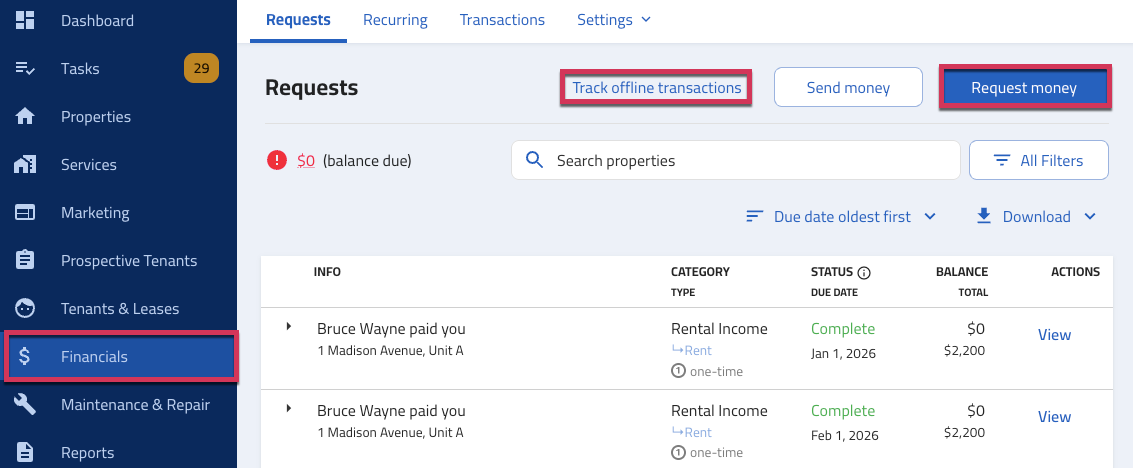The height and width of the screenshot is (468, 1133).
Task: Click Financials dollar sign icon
Action: pyautogui.click(x=25, y=356)
